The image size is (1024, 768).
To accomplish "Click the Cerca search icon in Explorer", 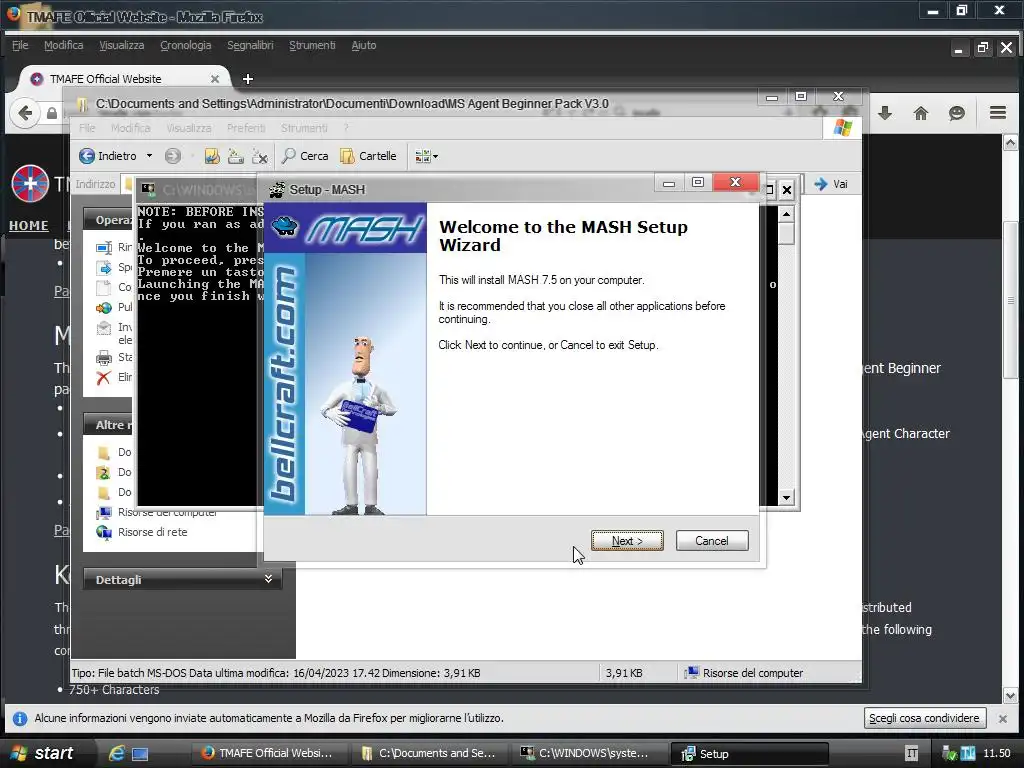I will tap(304, 155).
